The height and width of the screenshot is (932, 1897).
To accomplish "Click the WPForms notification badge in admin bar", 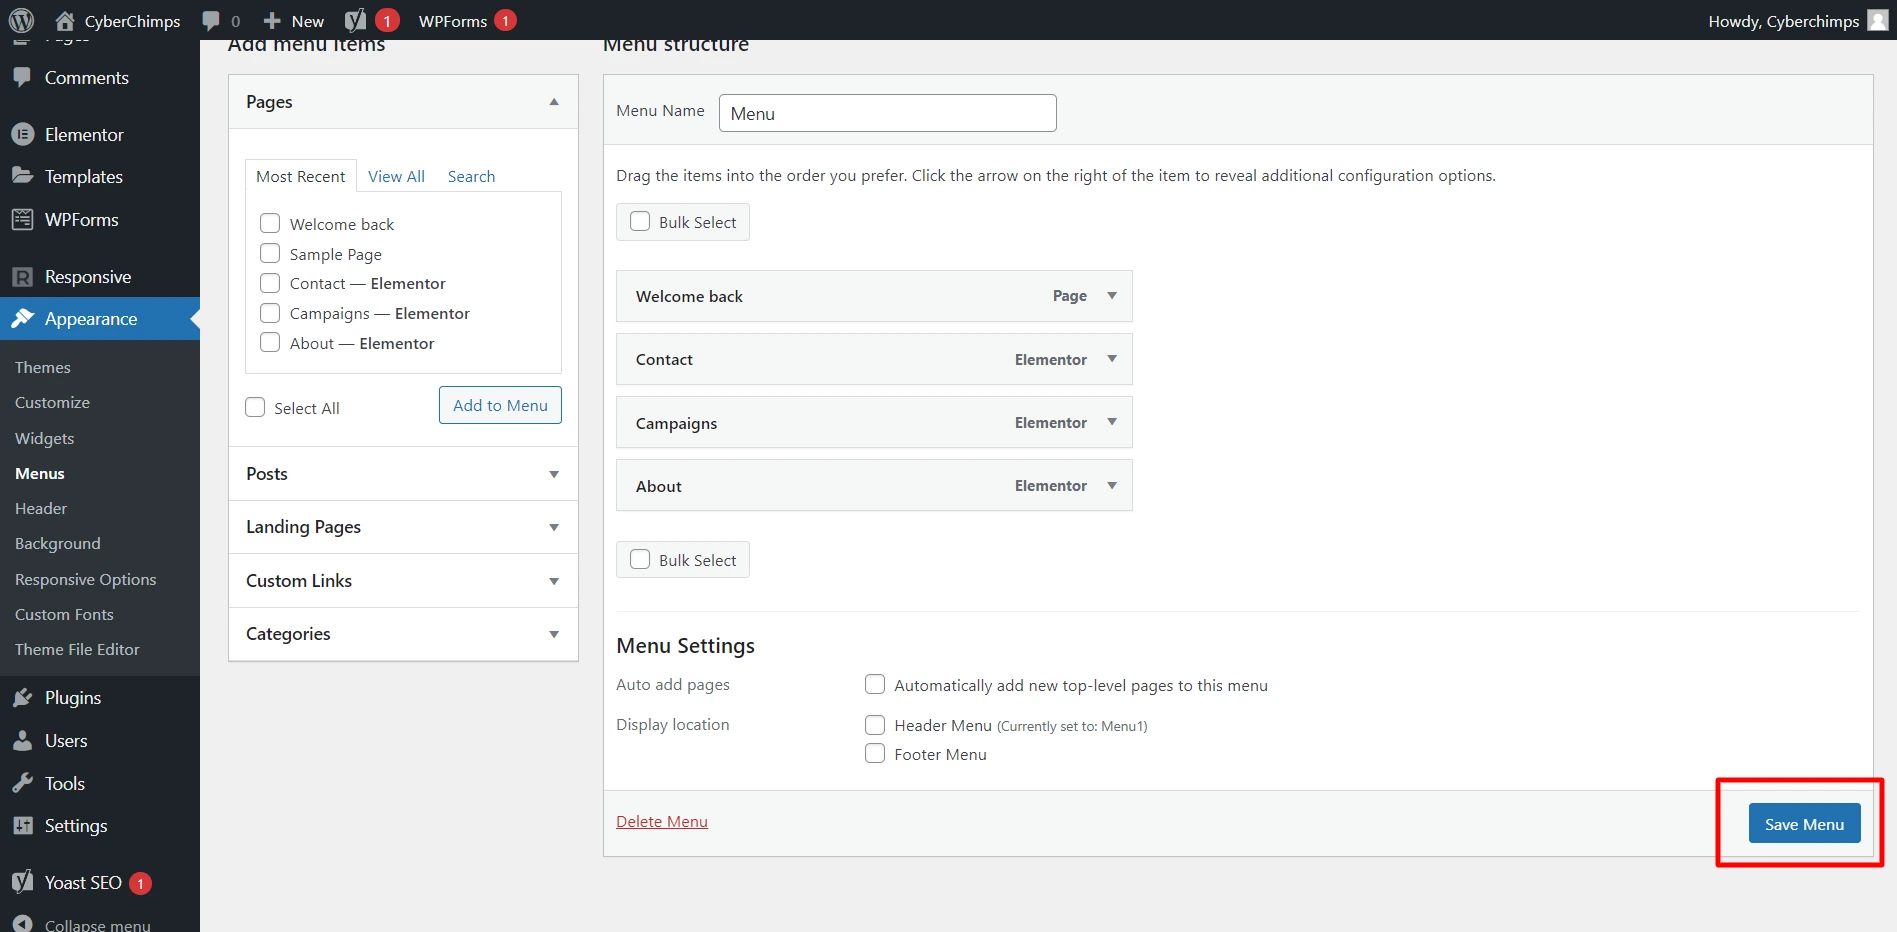I will pyautogui.click(x=506, y=20).
